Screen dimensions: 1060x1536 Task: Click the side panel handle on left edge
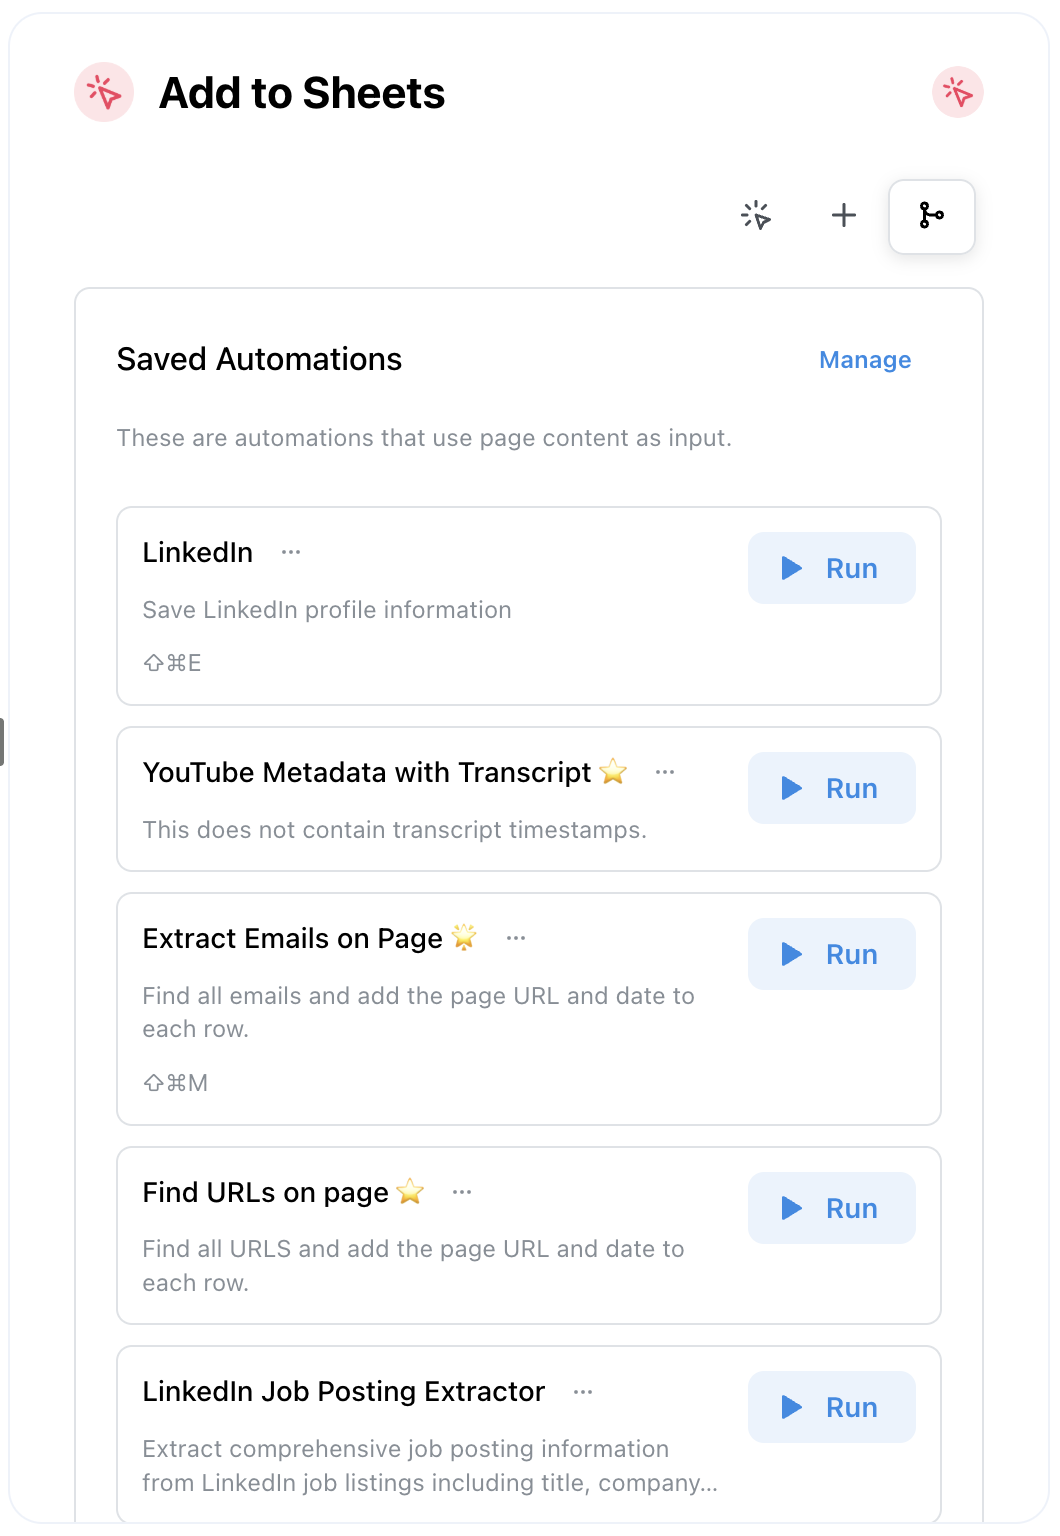(x=3, y=742)
